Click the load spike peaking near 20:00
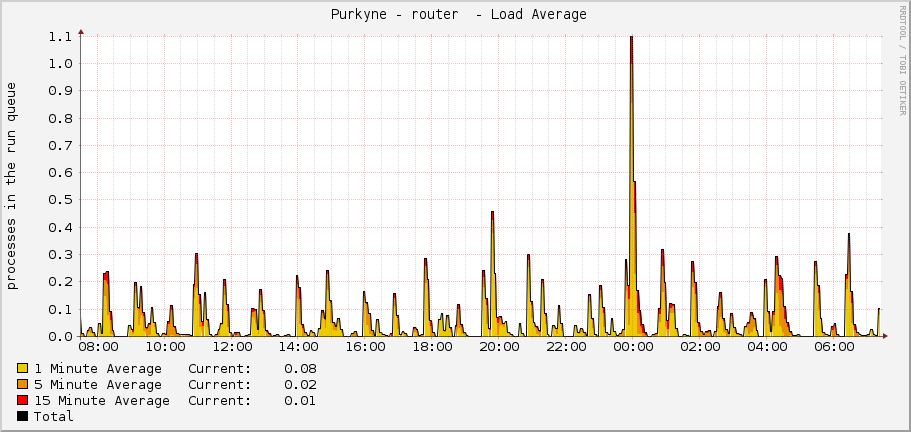Screen dimensions: 911x432 pos(493,273)
